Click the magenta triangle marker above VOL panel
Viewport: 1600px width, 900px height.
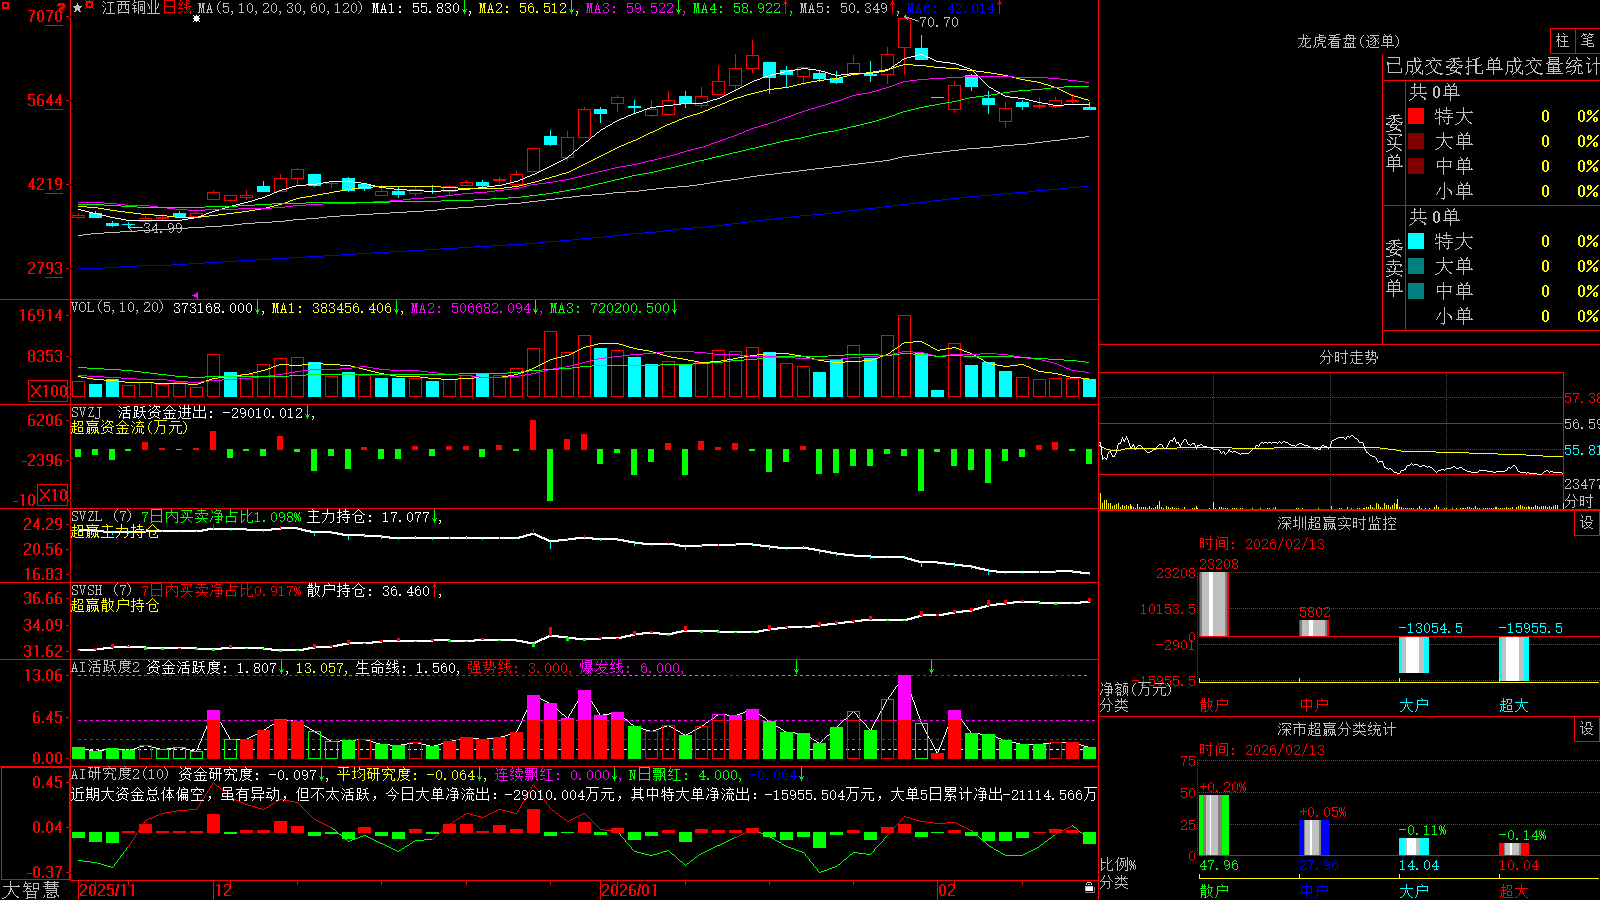tap(195, 295)
